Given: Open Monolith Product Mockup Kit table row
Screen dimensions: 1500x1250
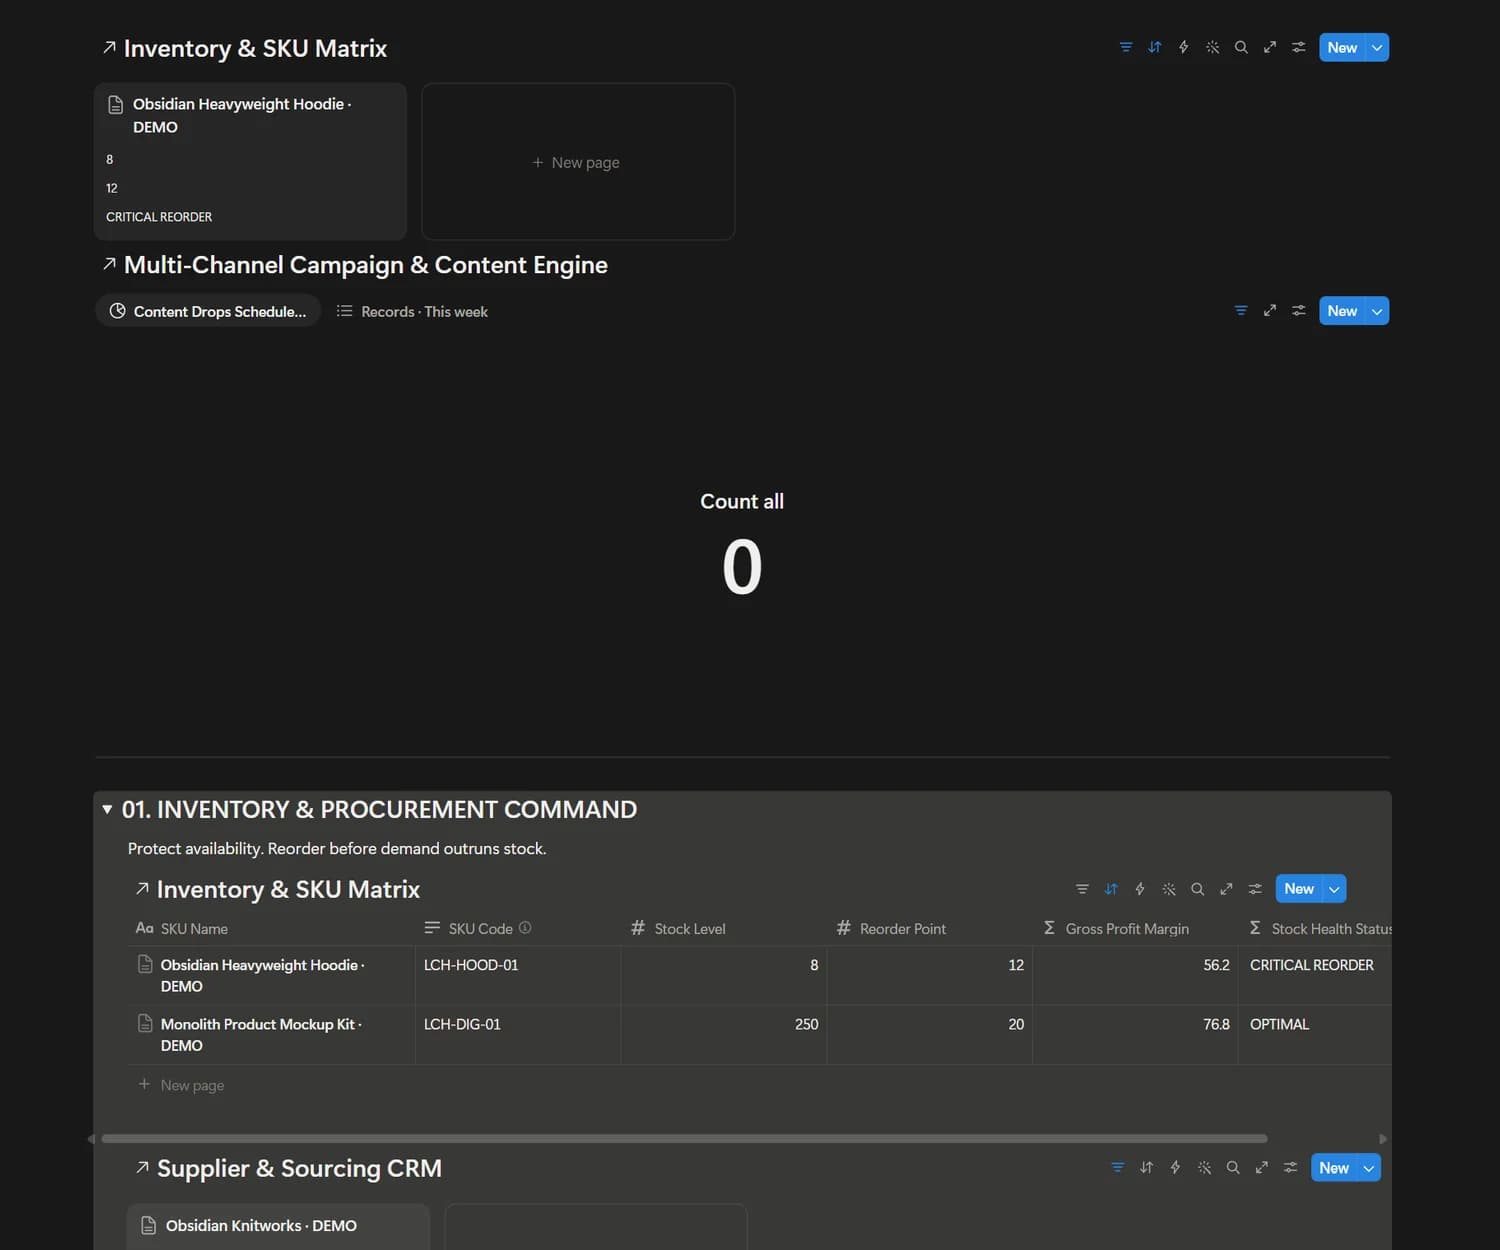Looking at the screenshot, I should tap(261, 1035).
